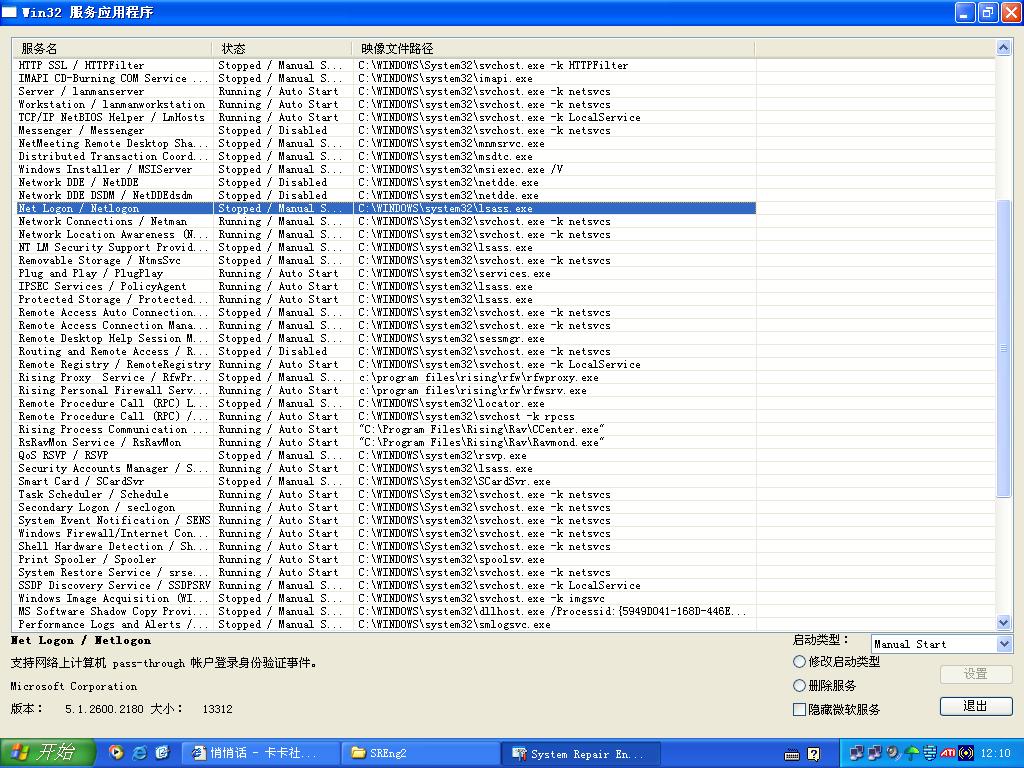Select the Smart Card / SCardSvr row
Screen dimensions: 1024x768
[x=385, y=481]
